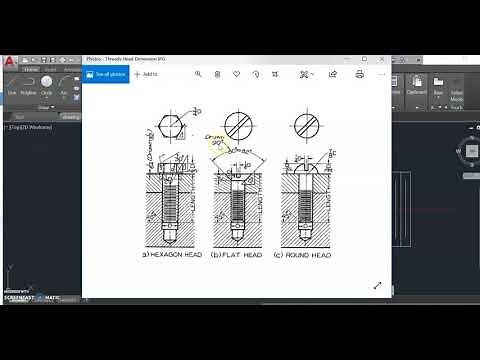Open the more options ellipsis in Photos
The width and height of the screenshot is (480, 360).
coord(382,74)
